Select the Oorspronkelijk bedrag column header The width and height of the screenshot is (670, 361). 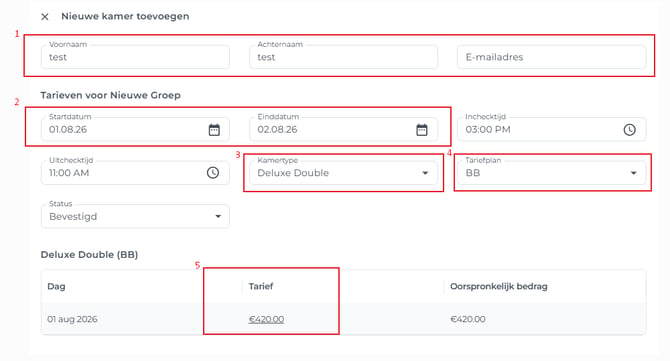(x=499, y=286)
